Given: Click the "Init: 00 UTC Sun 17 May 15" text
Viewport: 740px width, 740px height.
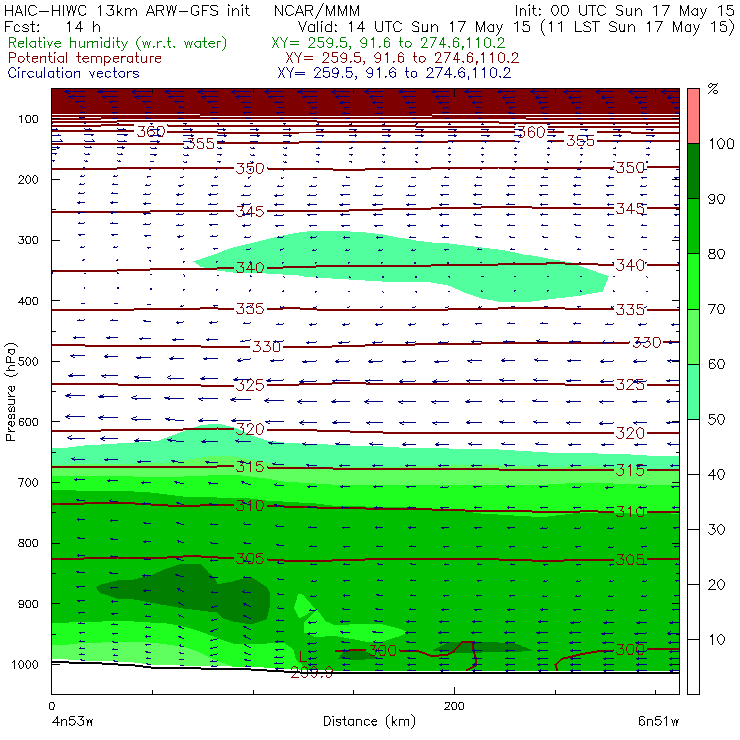Looking at the screenshot, I should [x=624, y=10].
